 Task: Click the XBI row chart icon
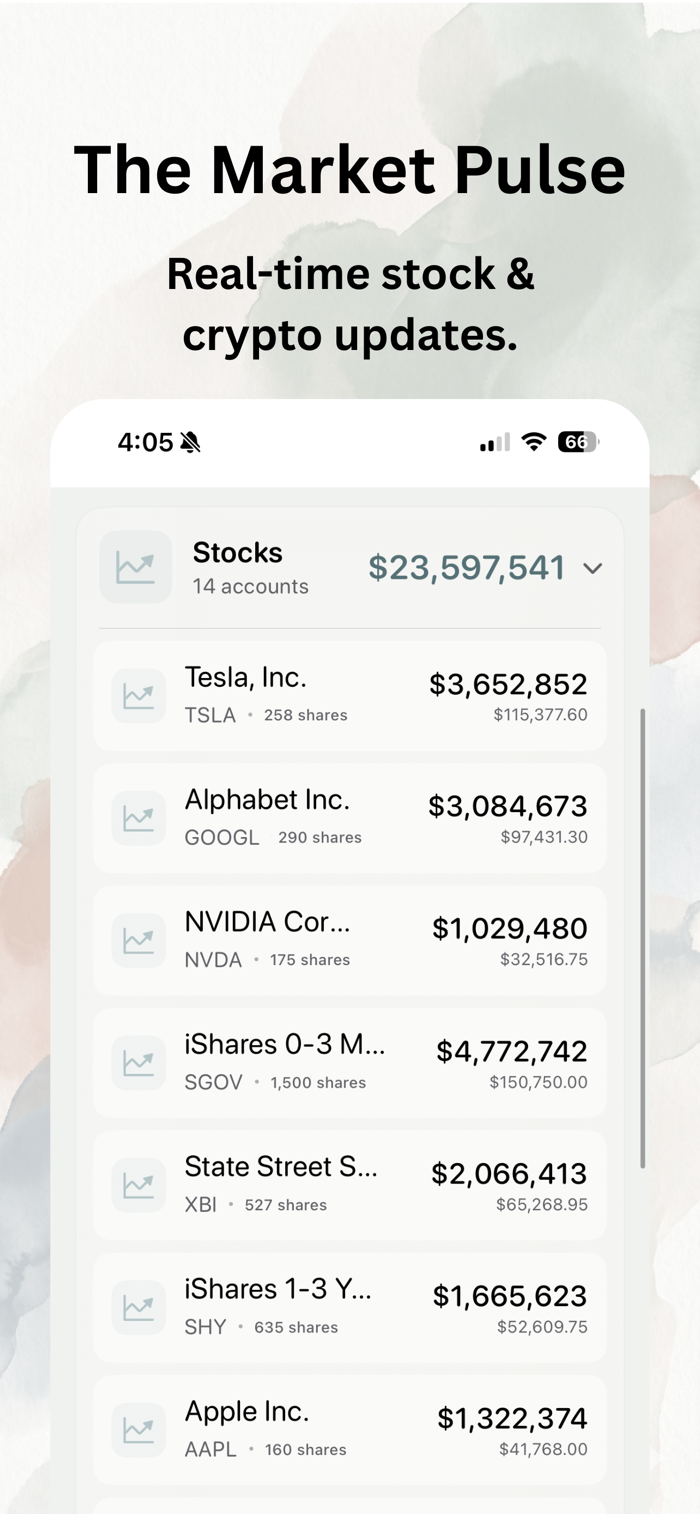pyautogui.click(x=139, y=1185)
